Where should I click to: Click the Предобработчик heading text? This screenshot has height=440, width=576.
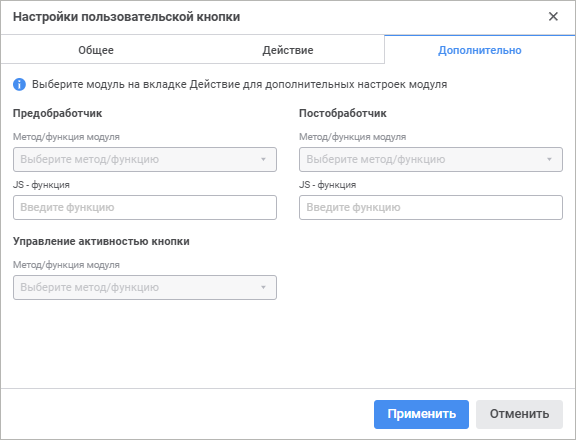57,113
